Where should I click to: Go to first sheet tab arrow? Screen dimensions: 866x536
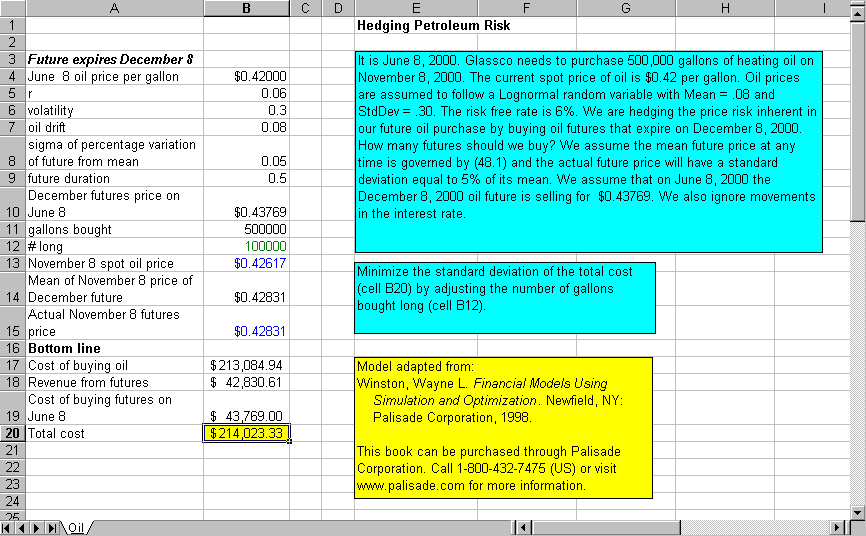click(x=7, y=528)
